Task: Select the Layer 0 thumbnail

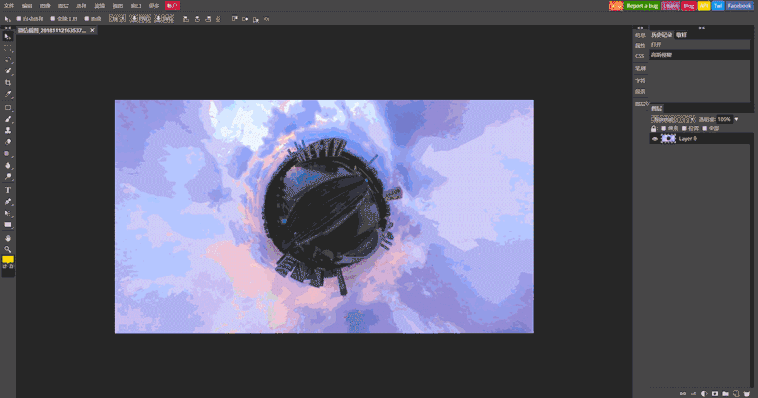Action: tap(668, 139)
